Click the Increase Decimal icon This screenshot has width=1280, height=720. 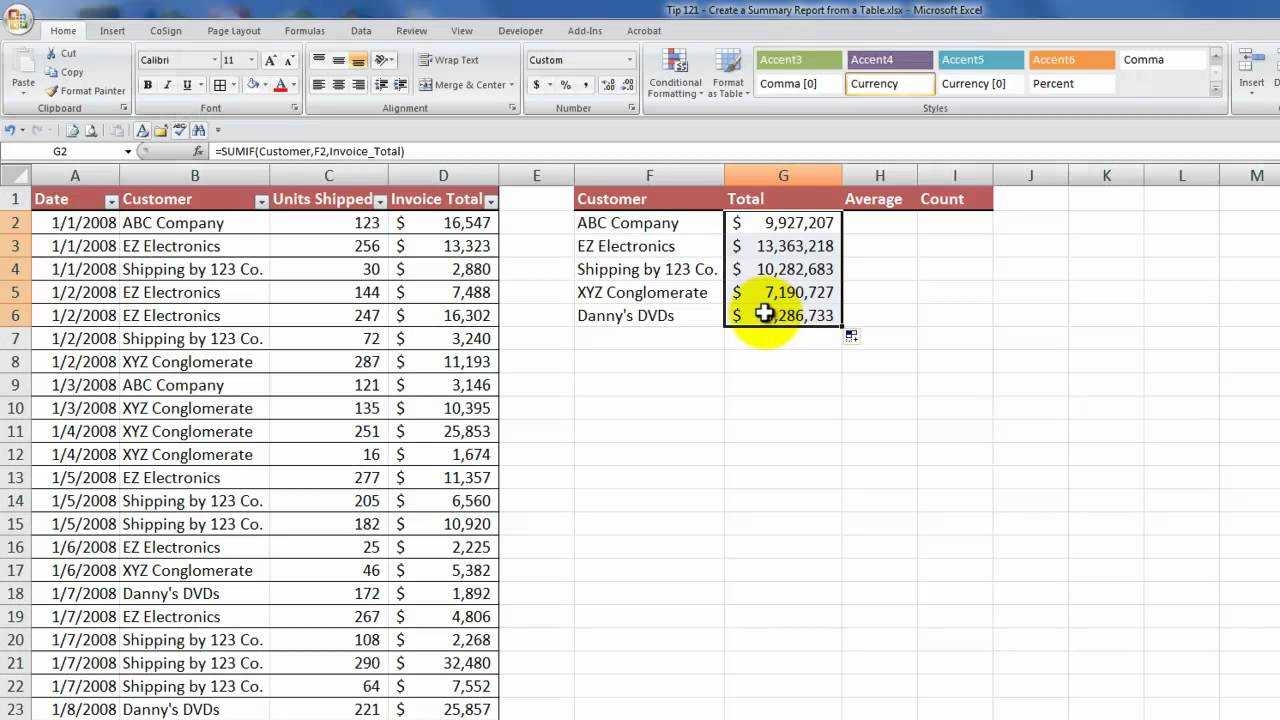(608, 85)
